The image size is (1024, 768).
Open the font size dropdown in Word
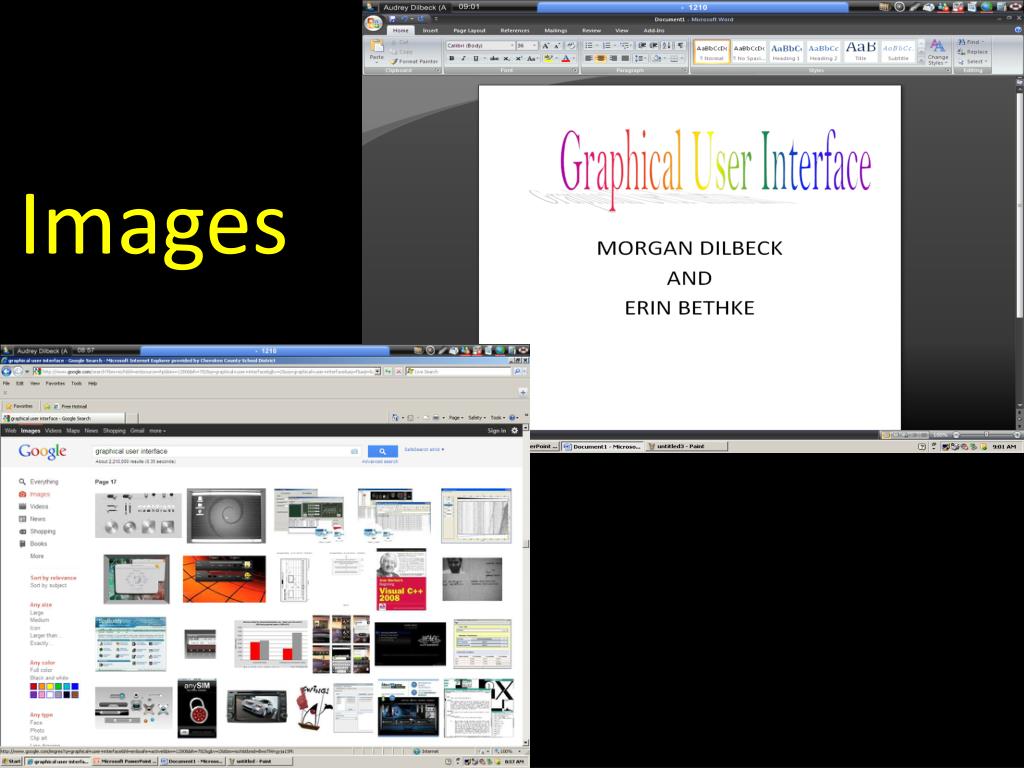[535, 46]
